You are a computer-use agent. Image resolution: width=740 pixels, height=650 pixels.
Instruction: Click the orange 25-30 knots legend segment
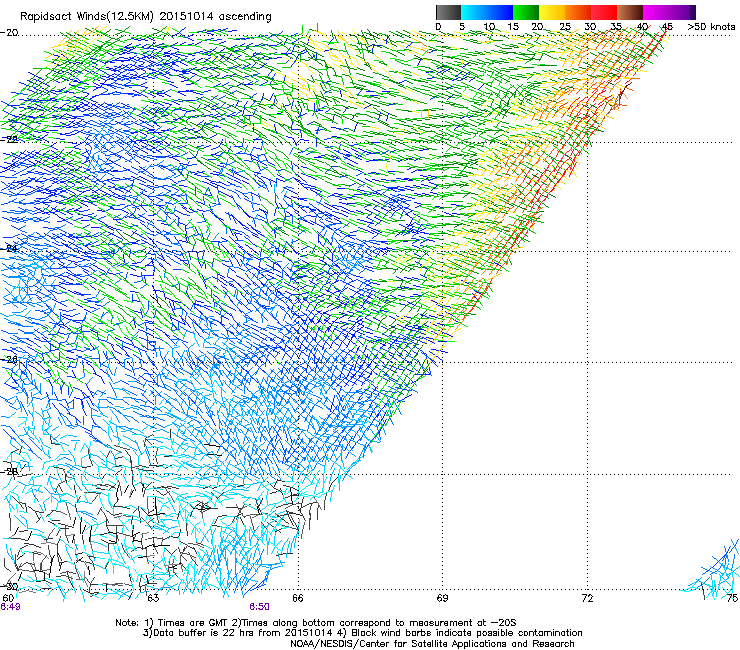[x=578, y=12]
